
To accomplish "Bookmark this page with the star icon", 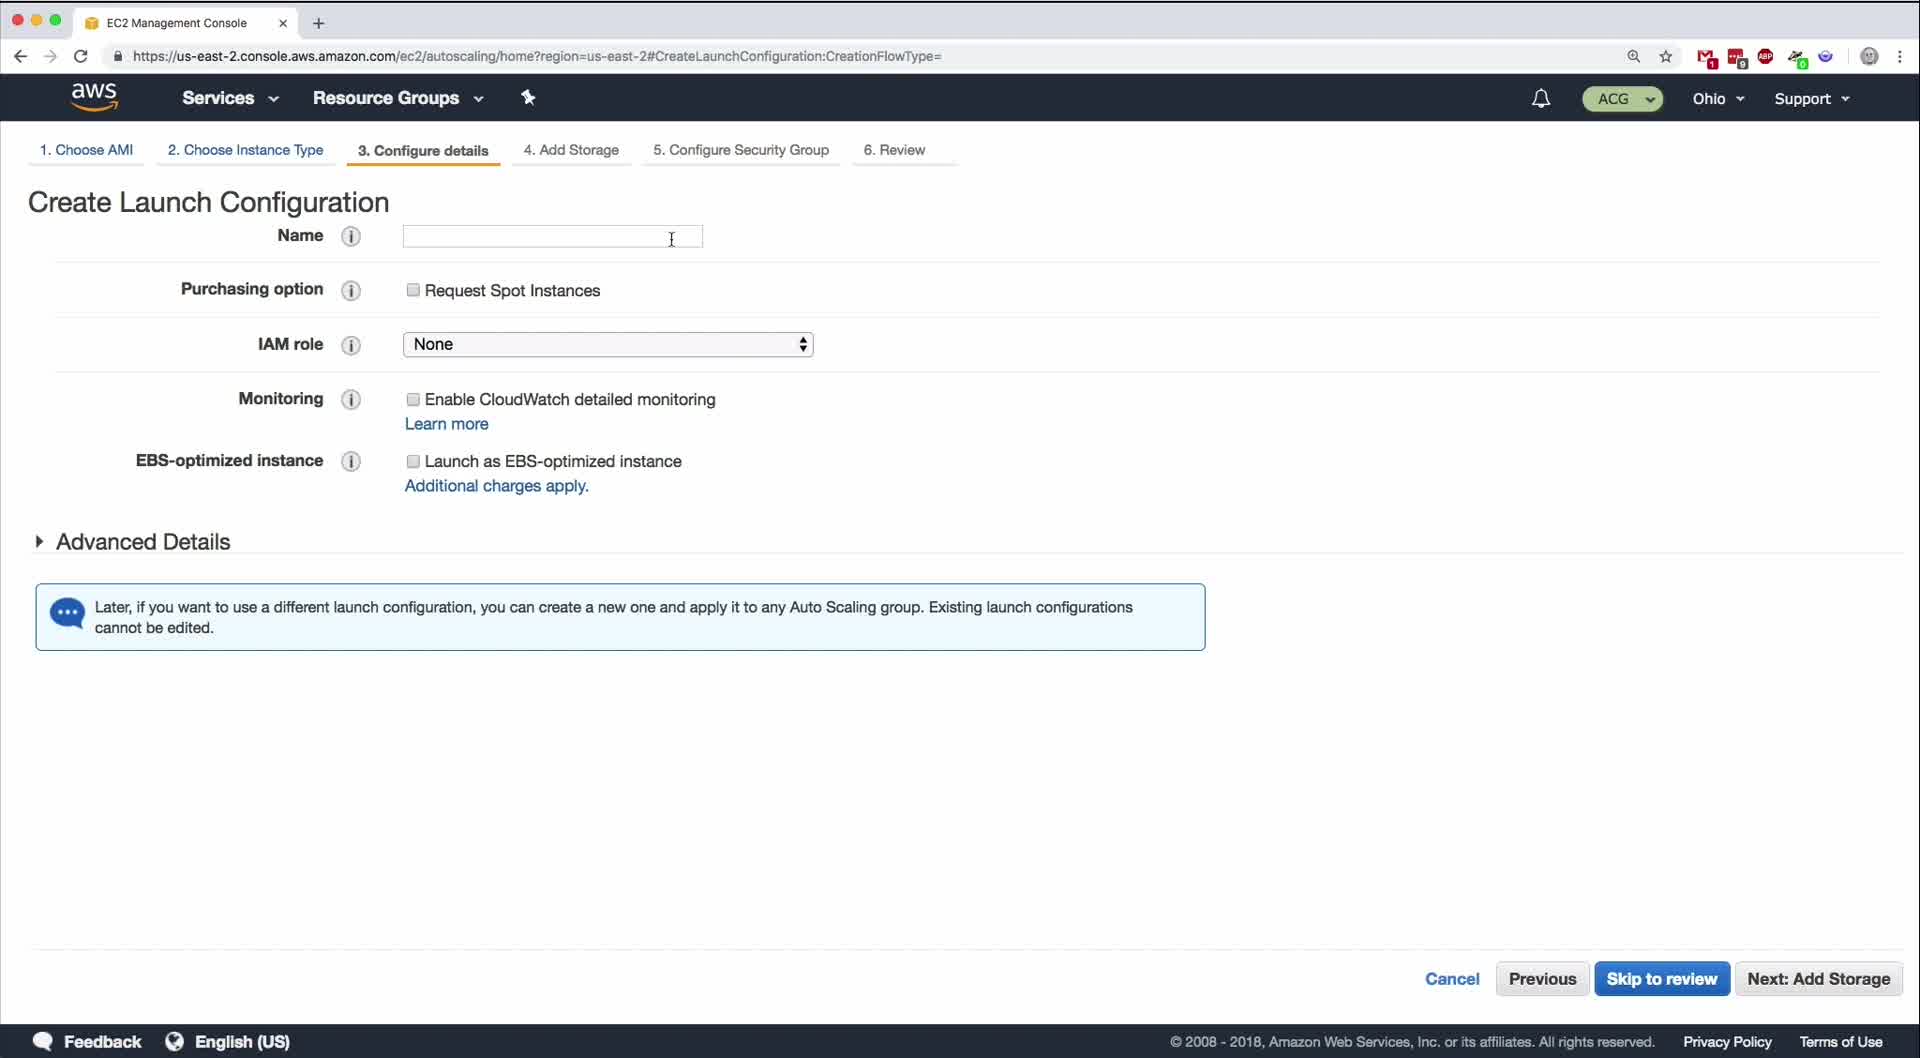I will point(1666,56).
